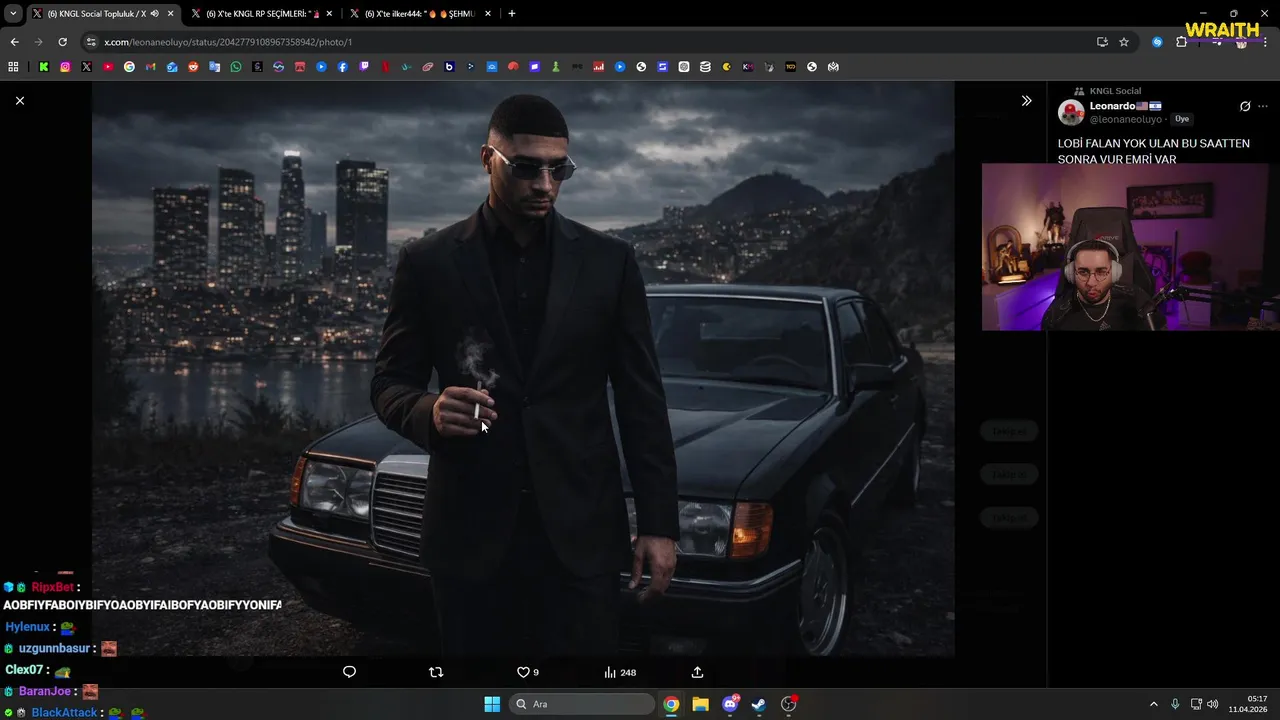Open the X bookmark in bookmarks bar
1280x720 pixels.
pos(87,67)
